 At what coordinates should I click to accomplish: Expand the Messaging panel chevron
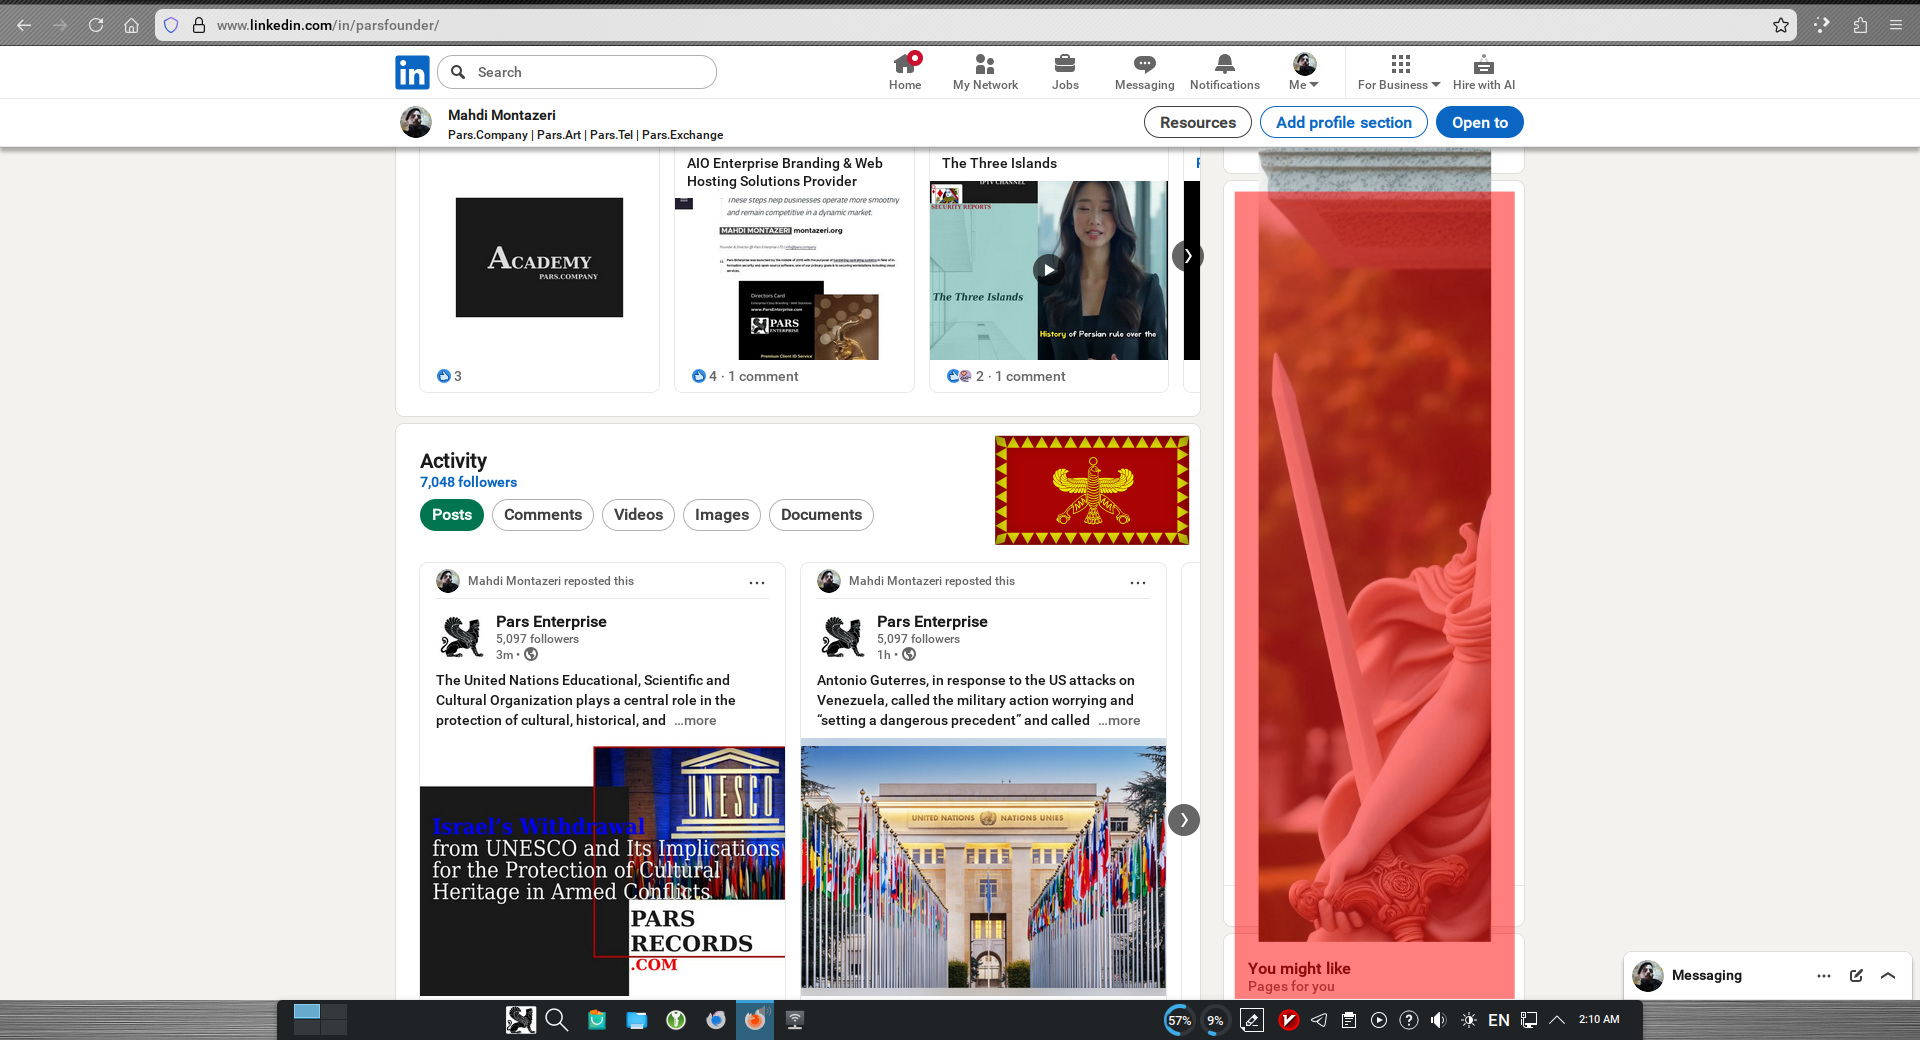click(1888, 975)
